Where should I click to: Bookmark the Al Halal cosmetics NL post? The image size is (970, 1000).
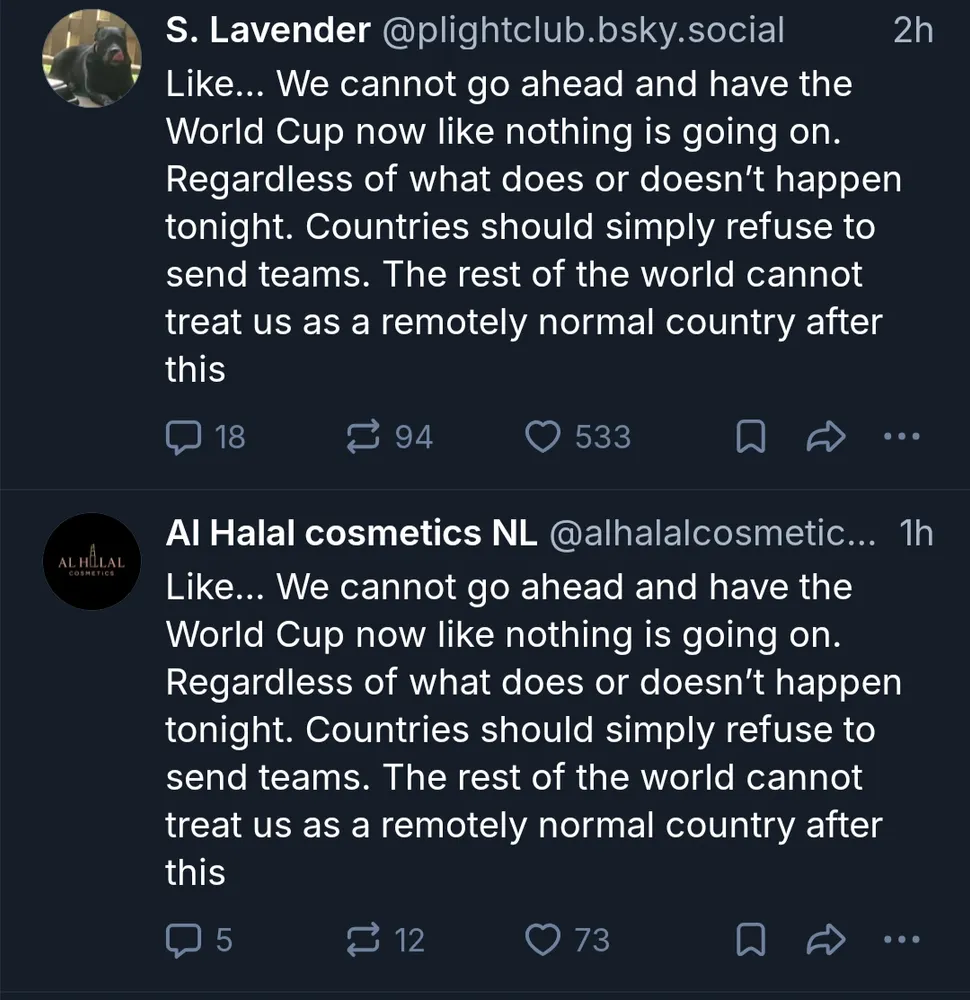coord(750,940)
